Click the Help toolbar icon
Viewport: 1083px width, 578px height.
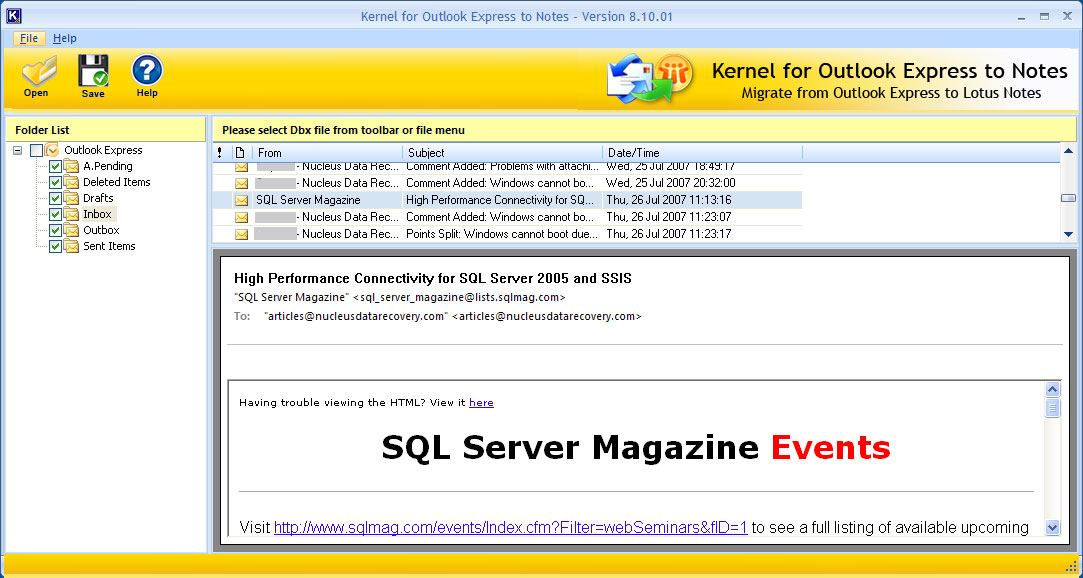pos(147,76)
